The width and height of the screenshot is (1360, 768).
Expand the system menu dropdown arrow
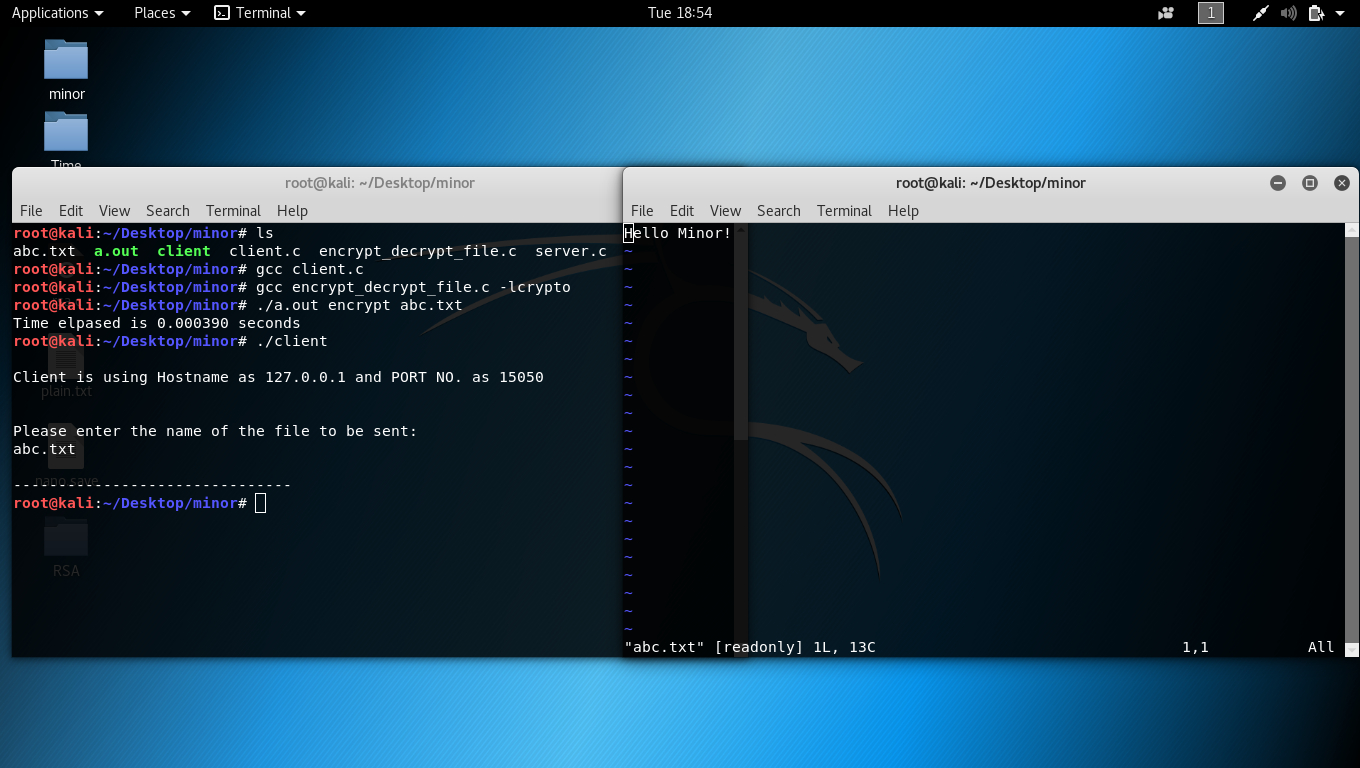1340,13
